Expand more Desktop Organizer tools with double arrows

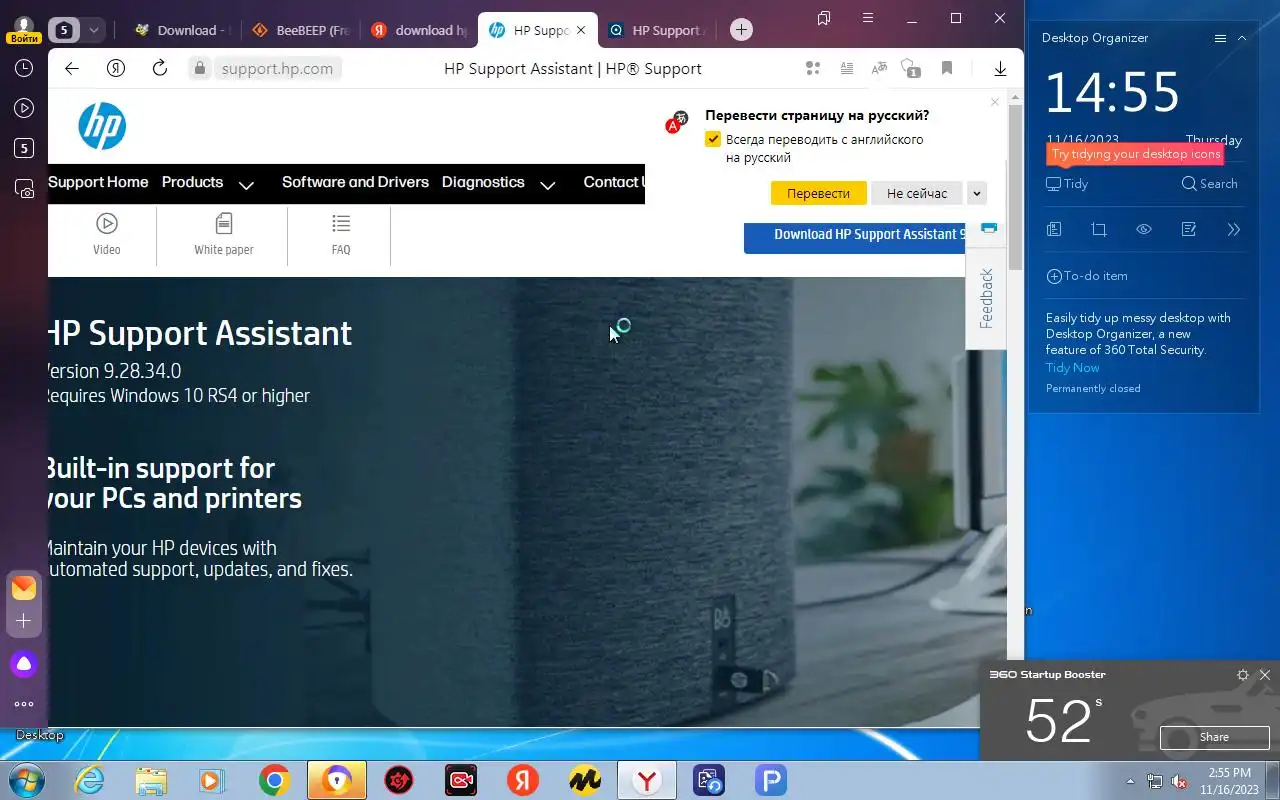1234,229
